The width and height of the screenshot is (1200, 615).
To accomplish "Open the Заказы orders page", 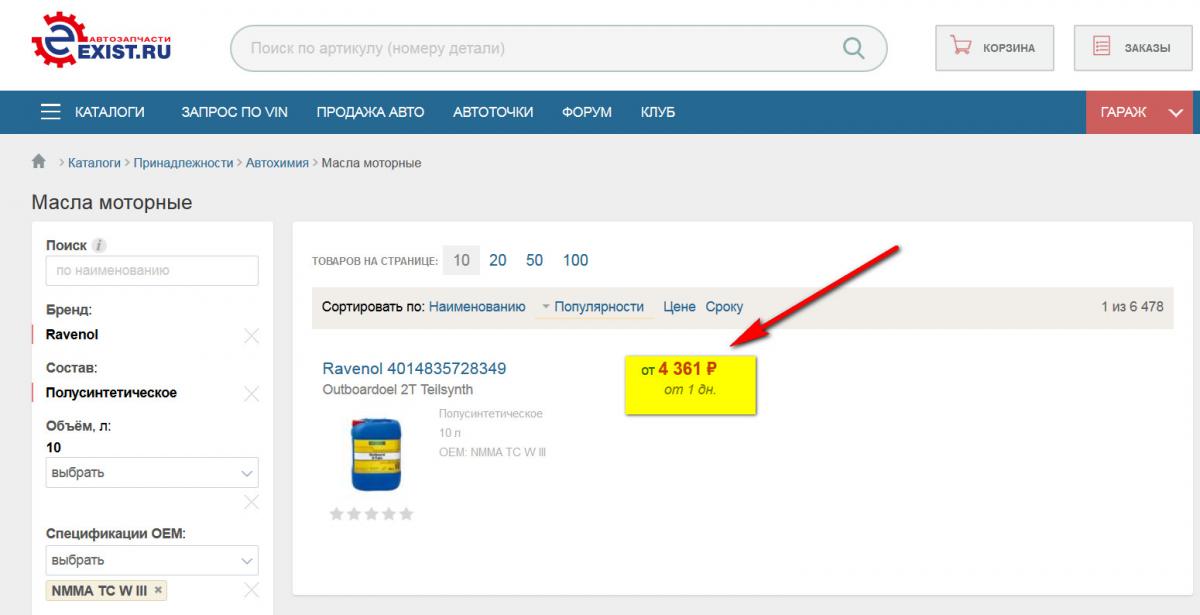I will pyautogui.click(x=1133, y=48).
